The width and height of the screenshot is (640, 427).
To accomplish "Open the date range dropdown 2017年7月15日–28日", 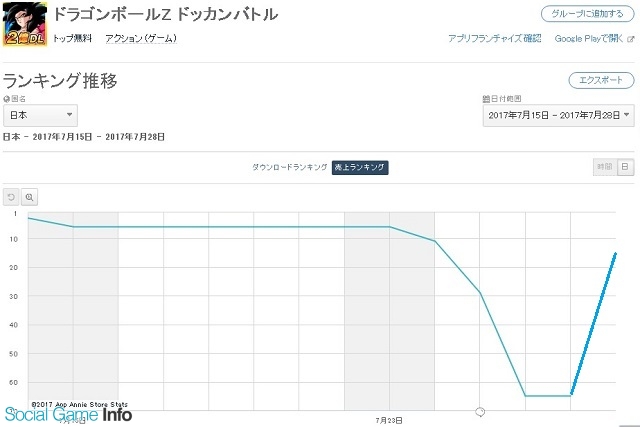I will [x=558, y=116].
